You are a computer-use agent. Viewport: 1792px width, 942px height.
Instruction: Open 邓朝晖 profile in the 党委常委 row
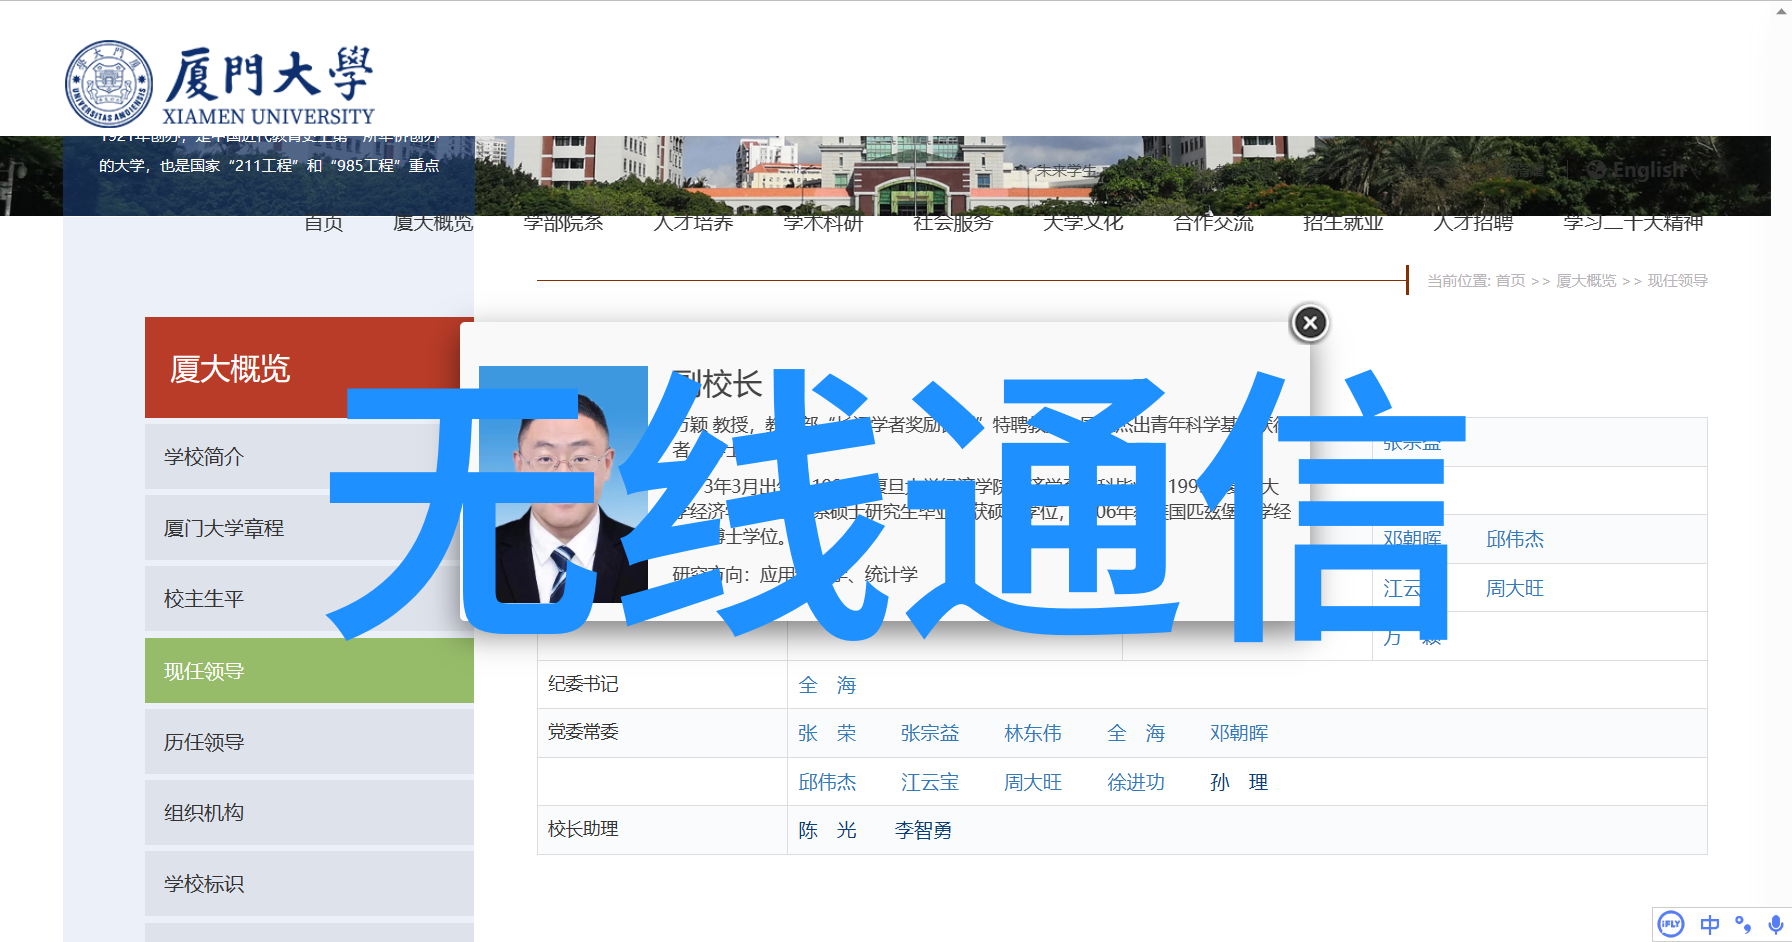point(1239,733)
